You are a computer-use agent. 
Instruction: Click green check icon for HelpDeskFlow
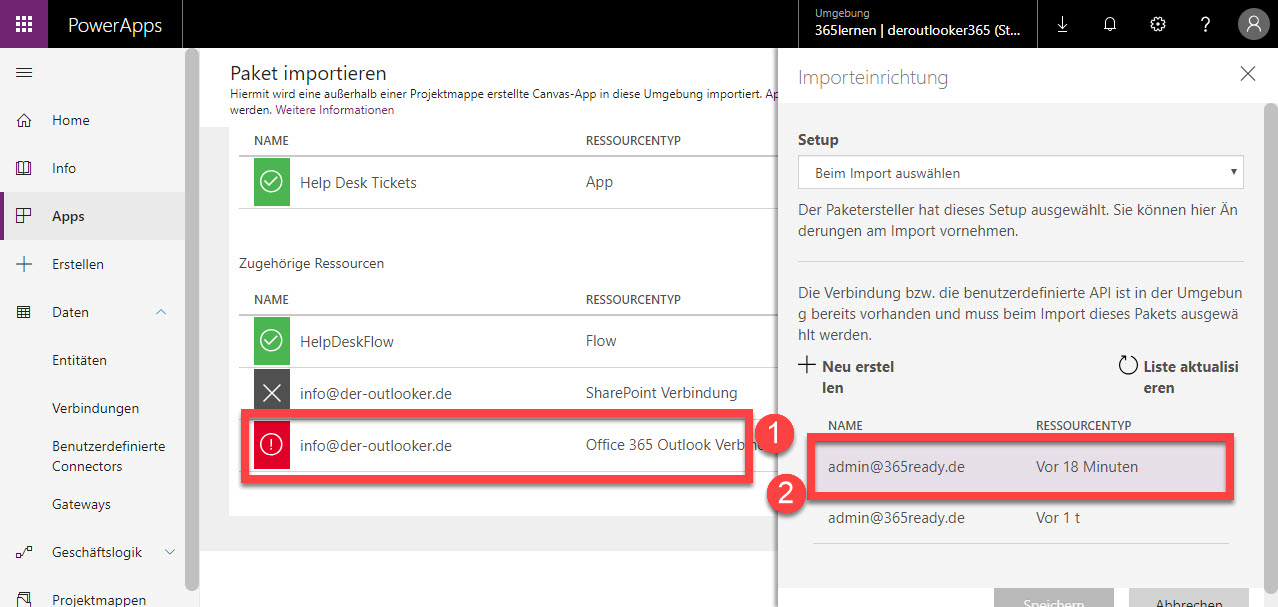coord(271,341)
